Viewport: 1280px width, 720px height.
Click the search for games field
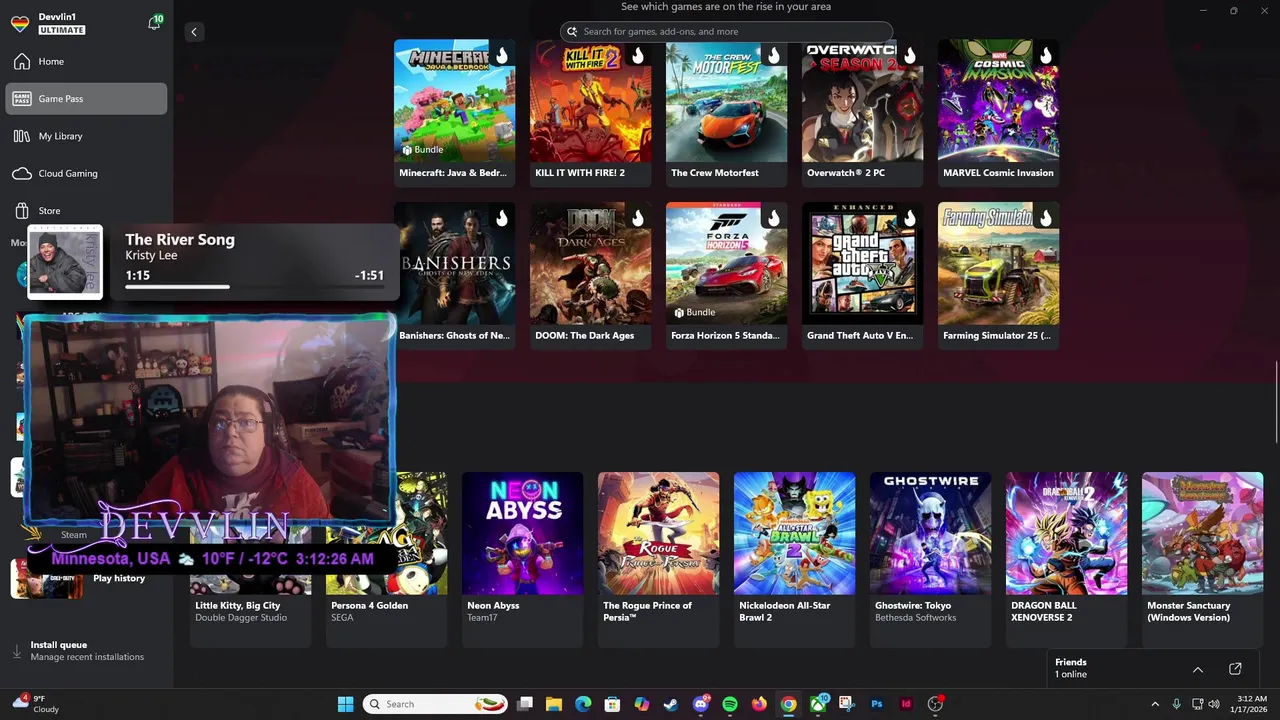coord(726,32)
